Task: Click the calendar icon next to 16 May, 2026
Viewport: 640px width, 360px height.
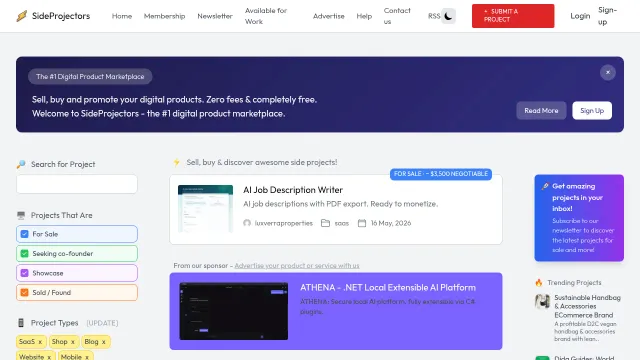Action: (x=362, y=223)
